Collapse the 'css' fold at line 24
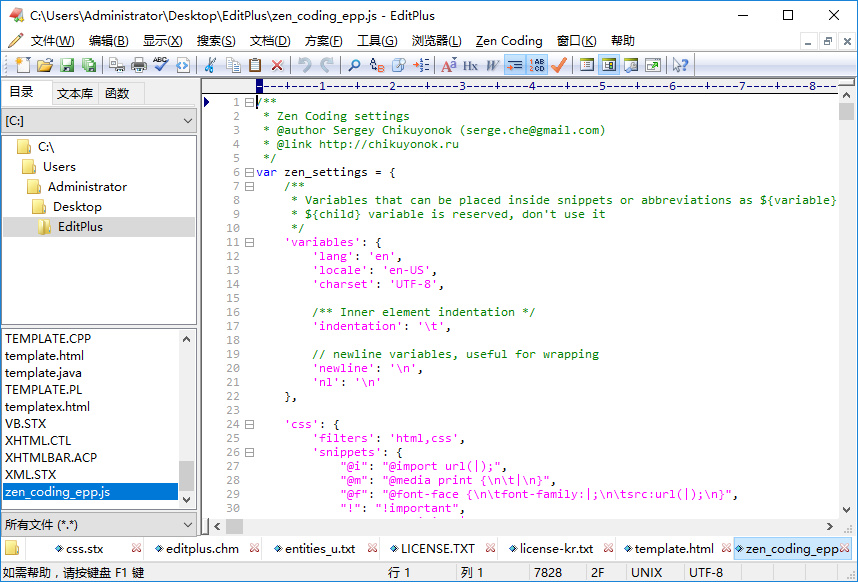 [x=250, y=424]
